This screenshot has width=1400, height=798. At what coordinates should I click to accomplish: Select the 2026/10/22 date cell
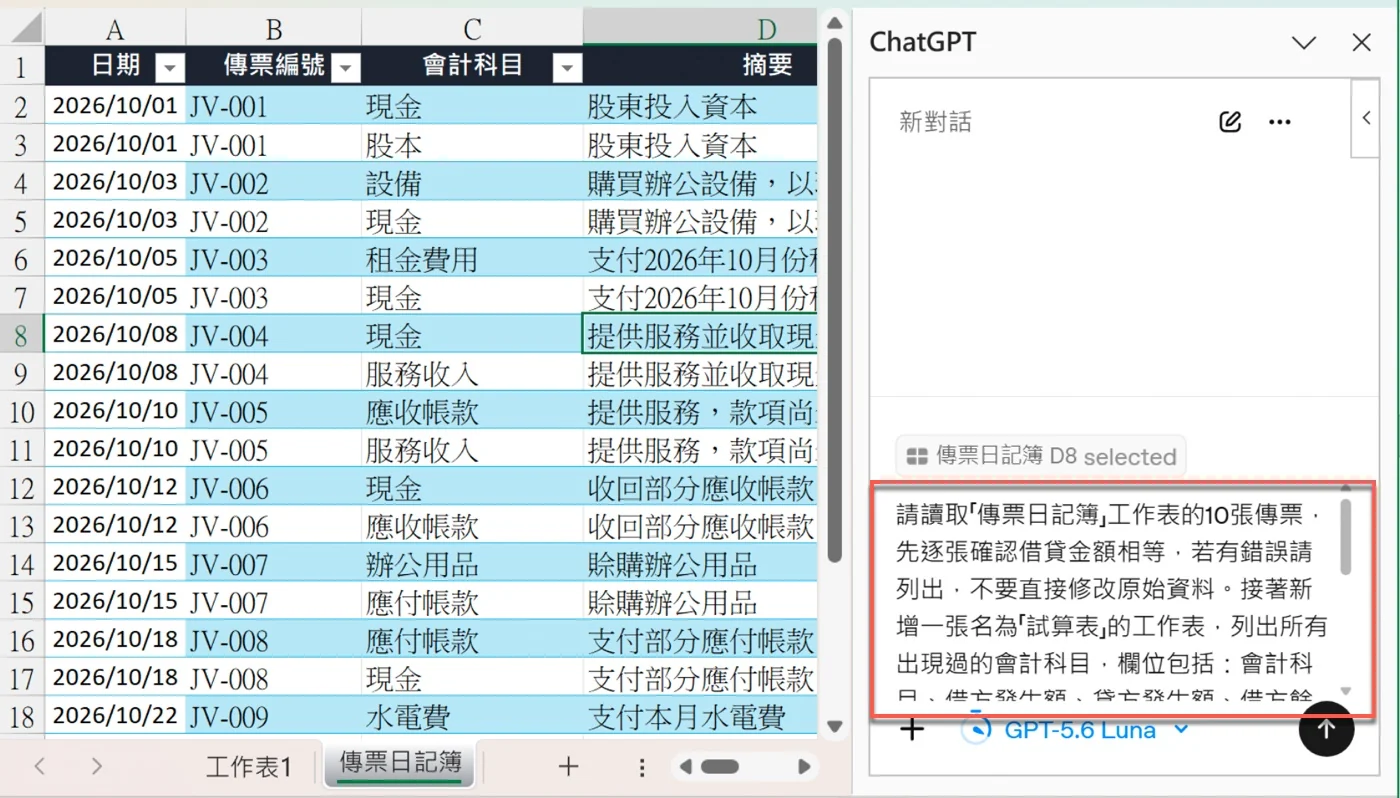(x=115, y=716)
